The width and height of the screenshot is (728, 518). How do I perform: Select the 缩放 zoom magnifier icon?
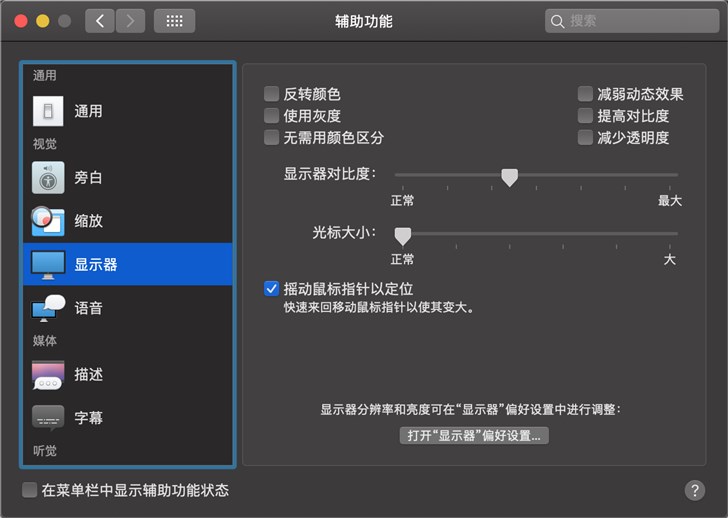point(48,221)
